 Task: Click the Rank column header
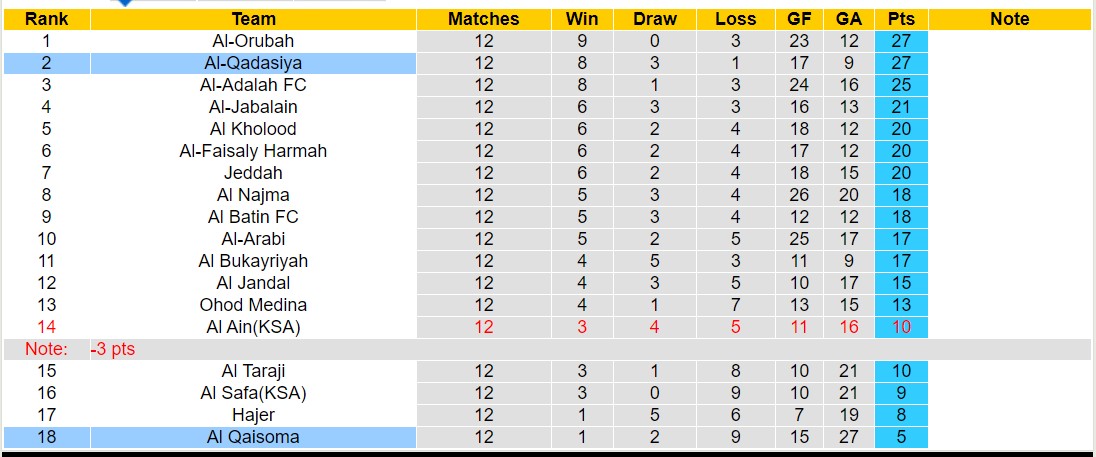[45, 19]
